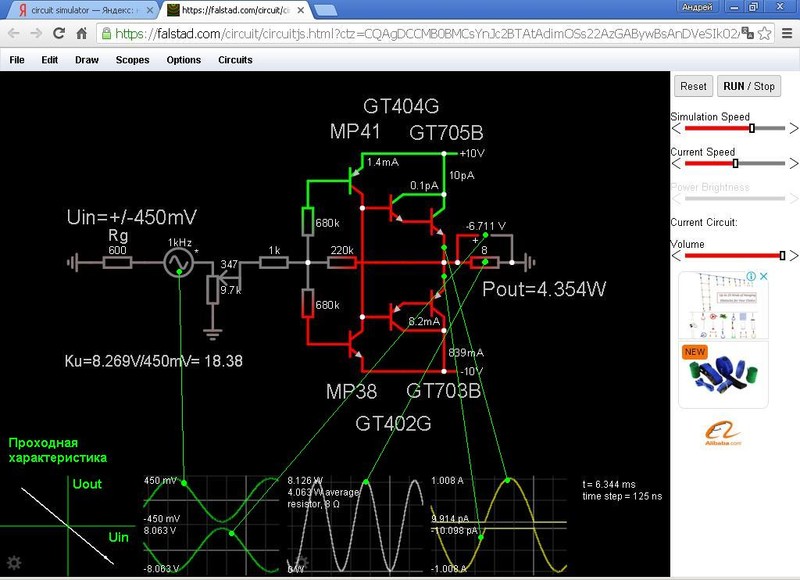Click the ground symbol left of Rg
Screen dimensions: 800x580
coord(72,263)
